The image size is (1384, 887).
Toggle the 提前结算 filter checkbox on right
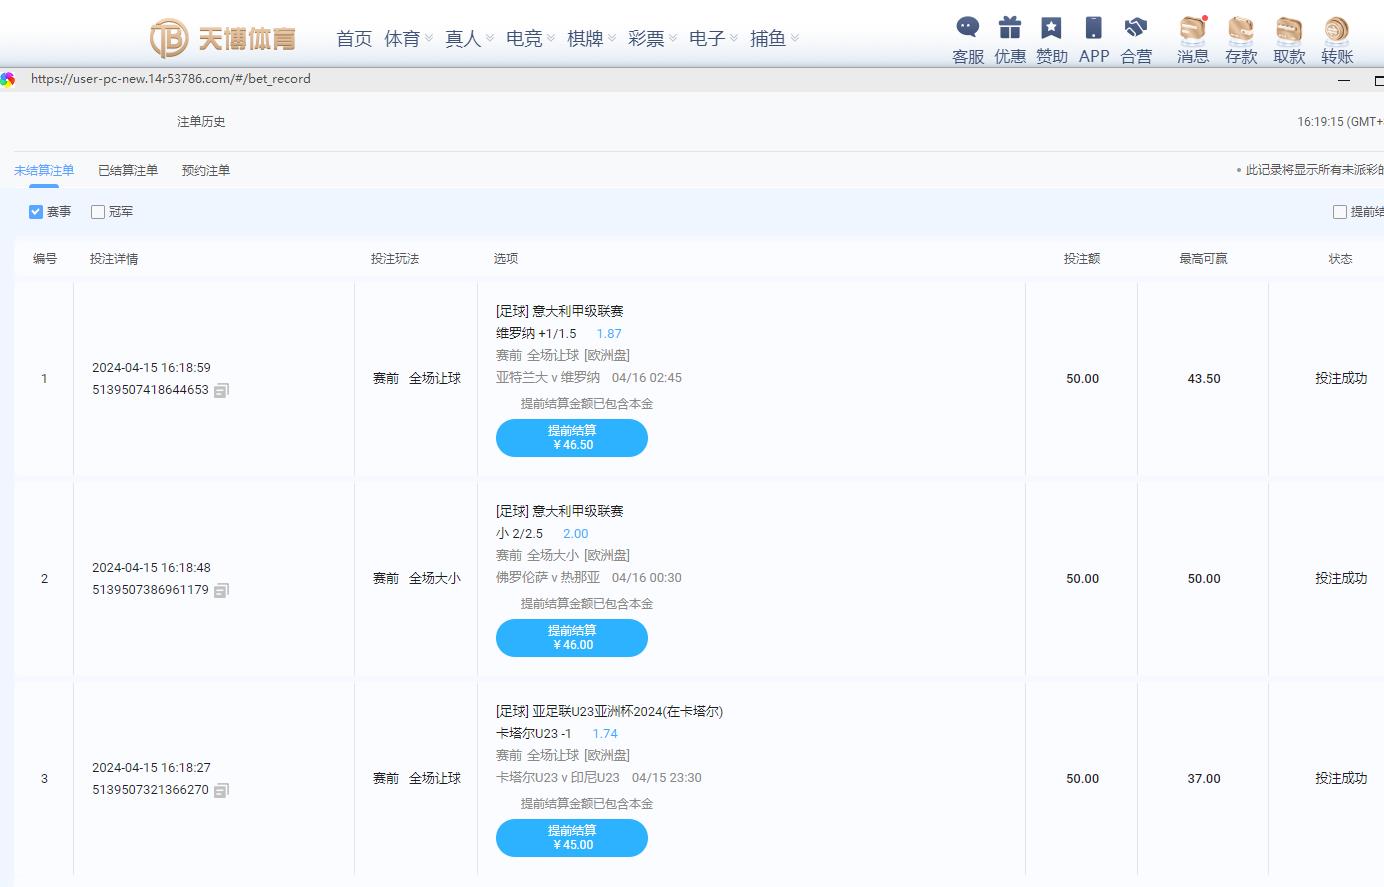1340,212
